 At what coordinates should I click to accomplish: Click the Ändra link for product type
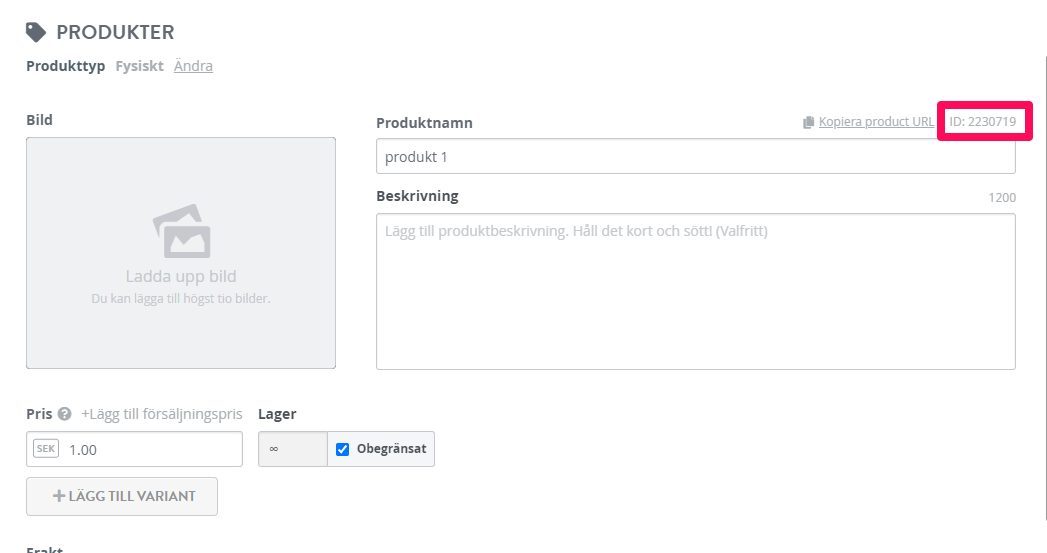(194, 66)
